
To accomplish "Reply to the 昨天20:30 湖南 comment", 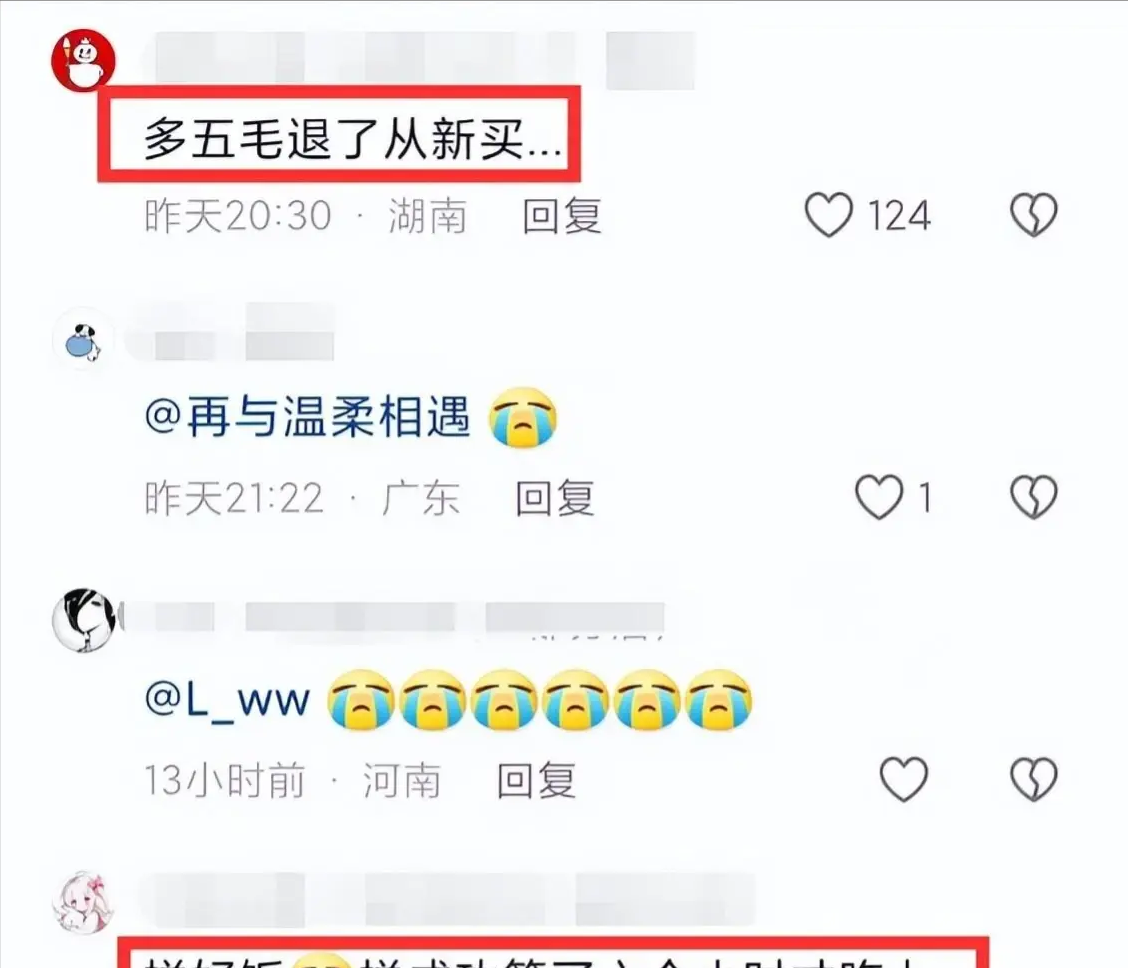I will [562, 215].
